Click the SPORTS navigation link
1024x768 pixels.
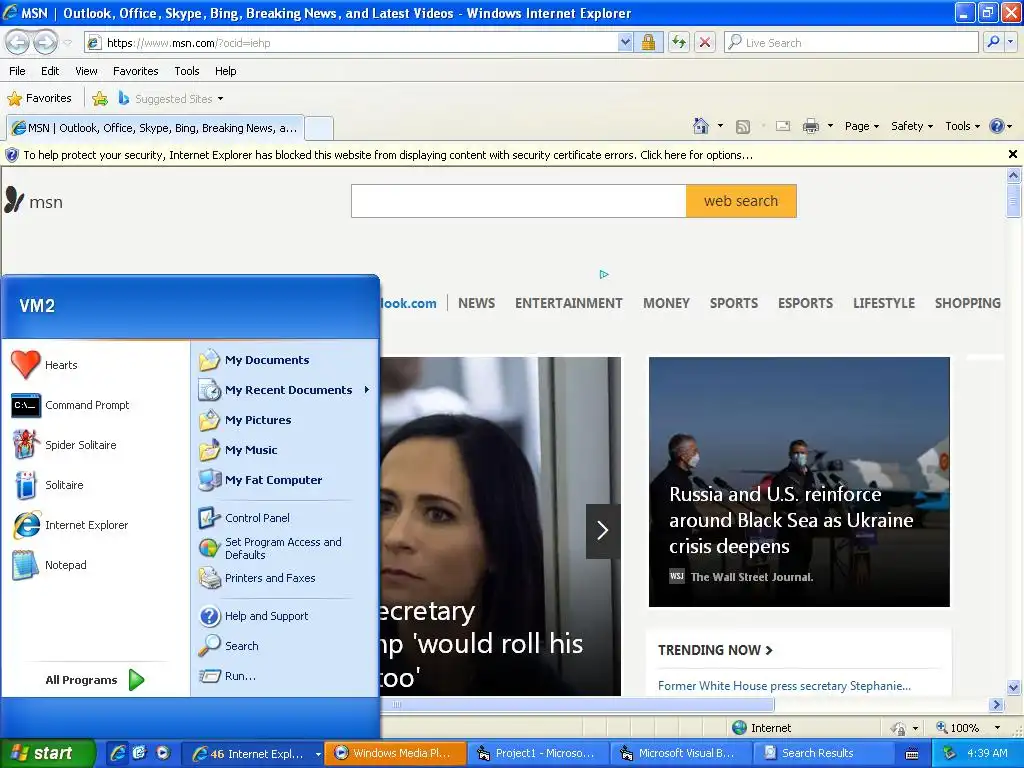coord(733,304)
